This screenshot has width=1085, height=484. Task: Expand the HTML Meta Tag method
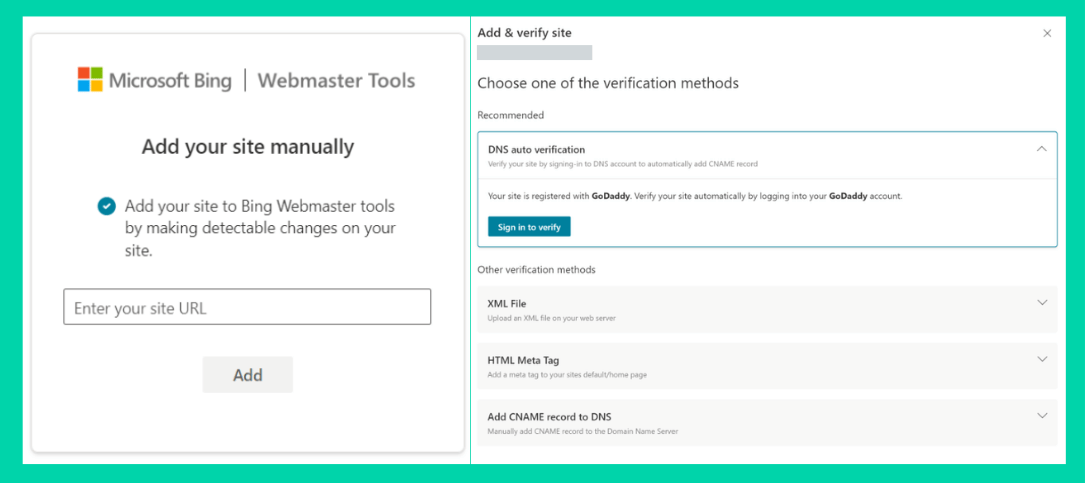click(1043, 359)
